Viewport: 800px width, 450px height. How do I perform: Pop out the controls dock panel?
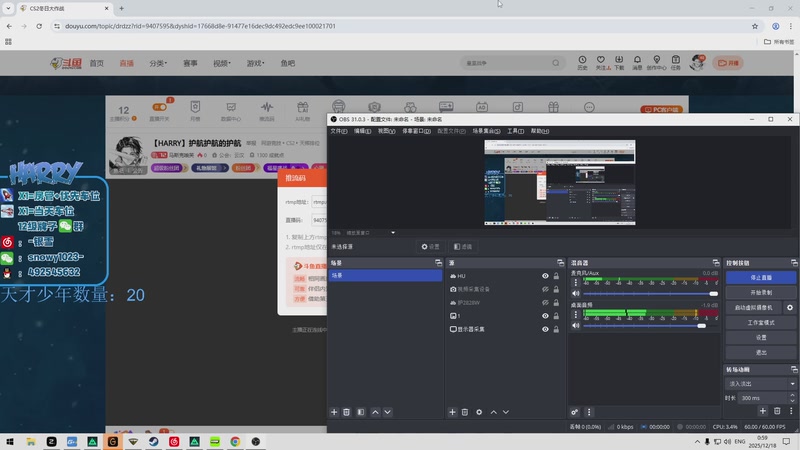click(794, 263)
